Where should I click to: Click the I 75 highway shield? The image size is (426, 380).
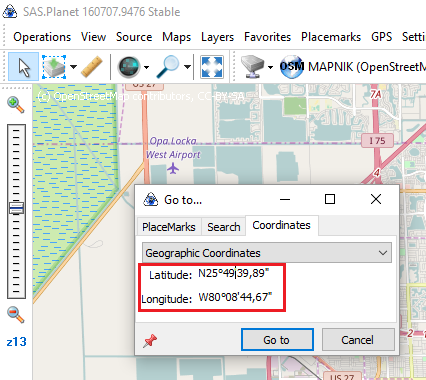(x=377, y=141)
